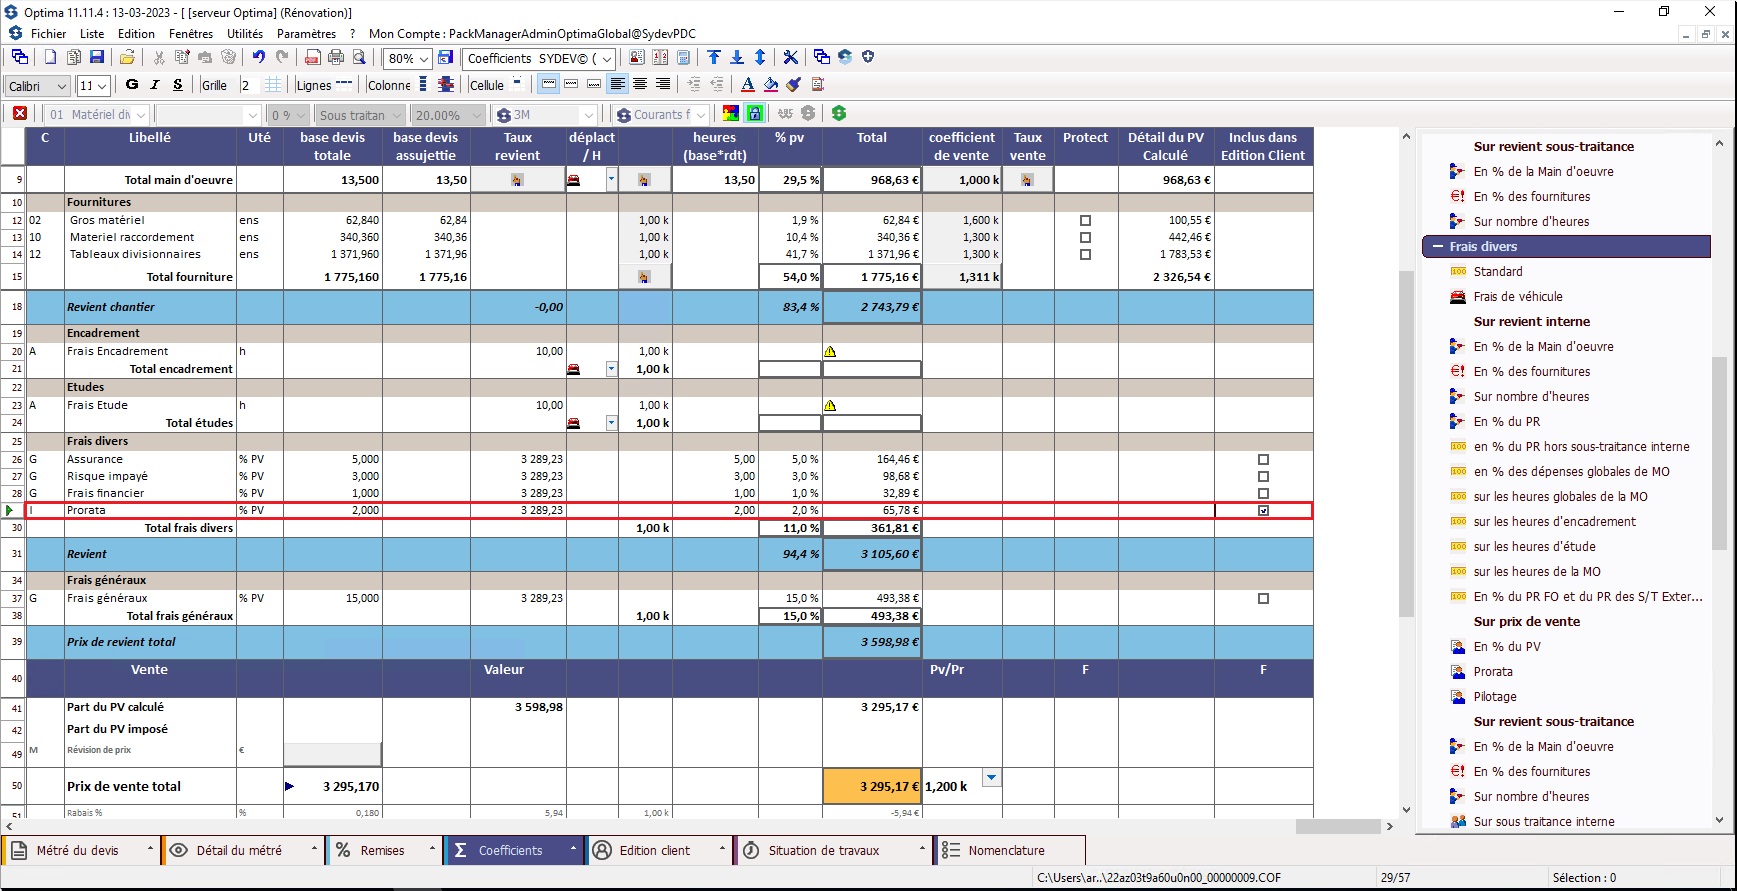
Task: Toggle Protect checkbox for Tableaux divisionnaires
Action: 1085,254
